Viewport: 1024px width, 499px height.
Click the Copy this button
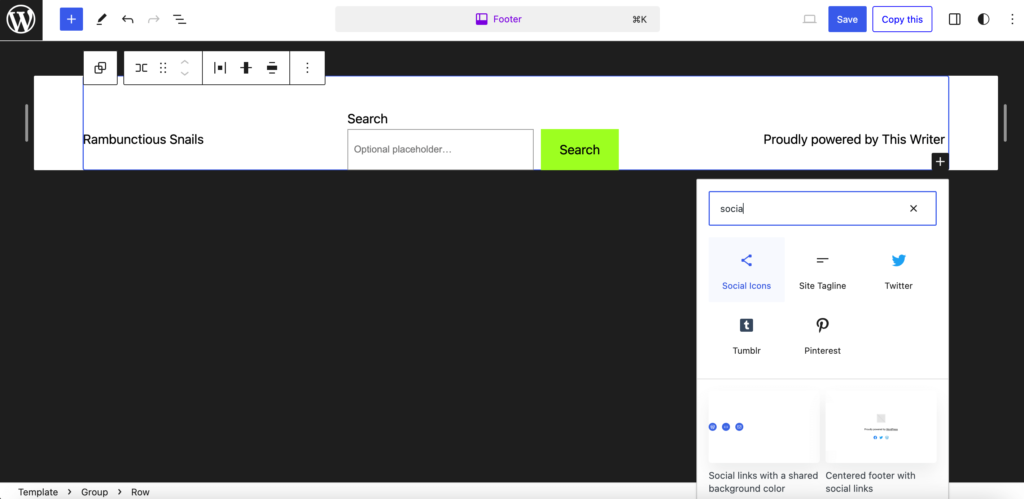(902, 20)
